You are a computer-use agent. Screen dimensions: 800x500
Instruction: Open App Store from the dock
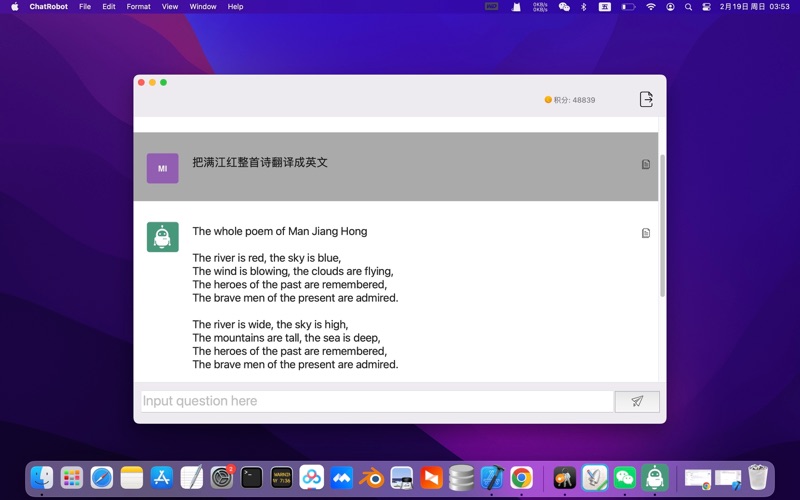pyautogui.click(x=162, y=478)
